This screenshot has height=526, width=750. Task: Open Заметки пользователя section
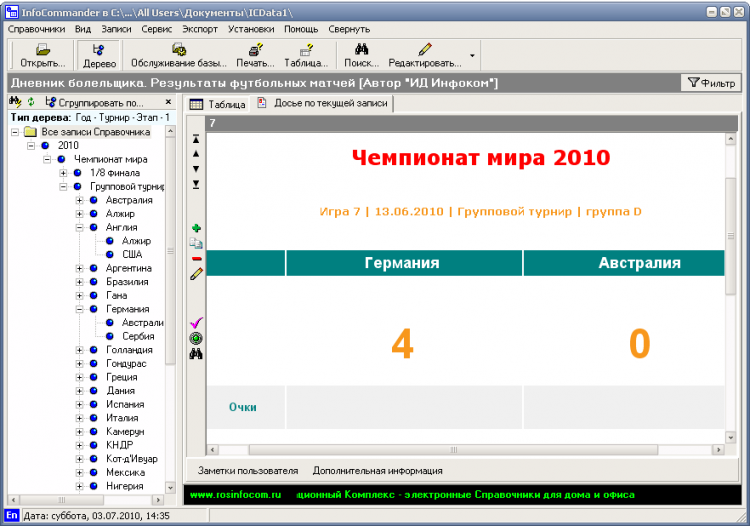248,471
